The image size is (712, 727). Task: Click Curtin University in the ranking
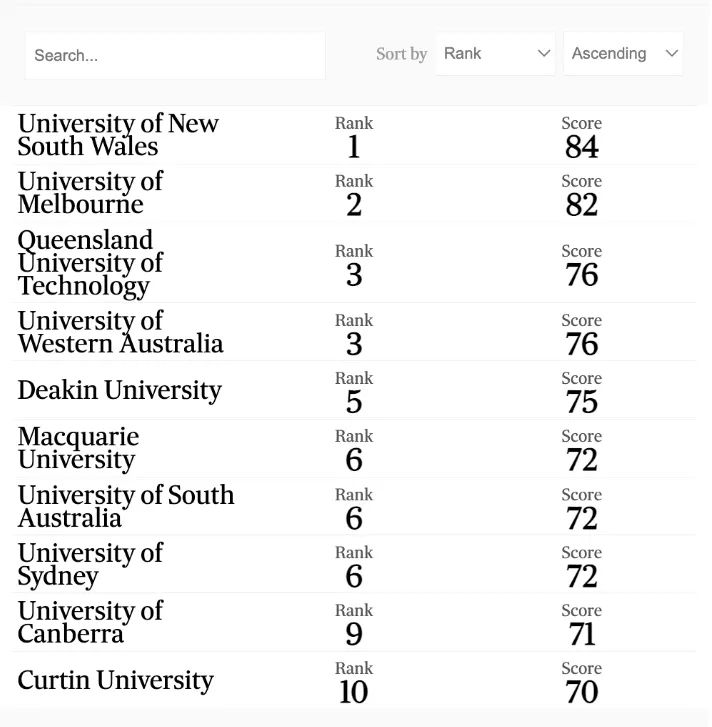point(115,681)
